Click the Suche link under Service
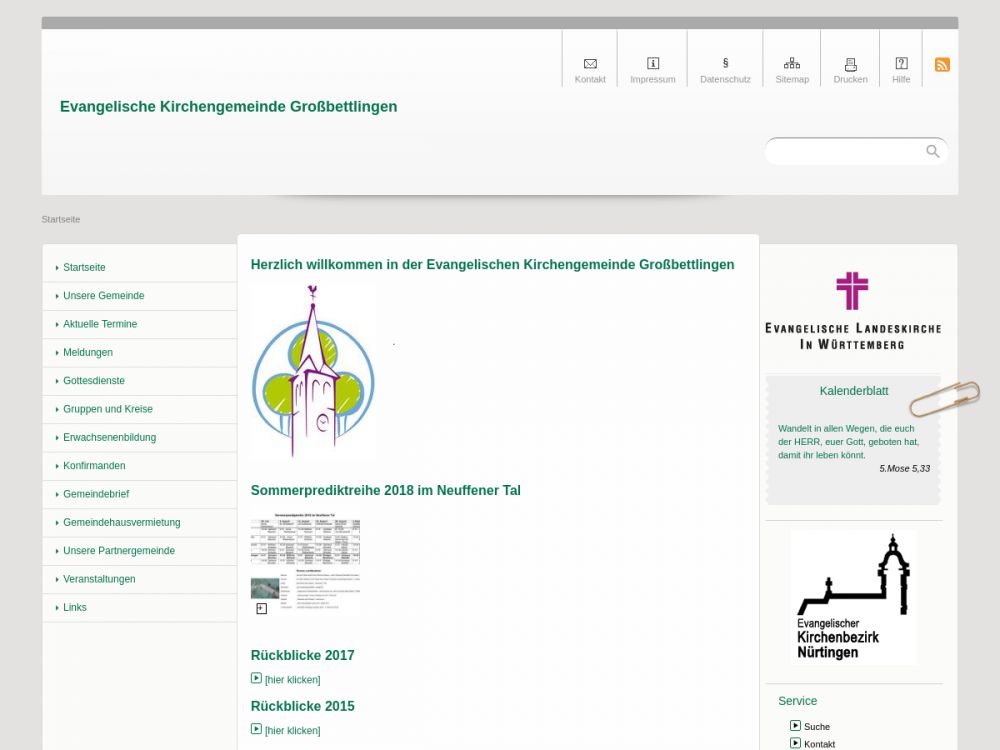The image size is (1000, 750). pyautogui.click(x=816, y=727)
